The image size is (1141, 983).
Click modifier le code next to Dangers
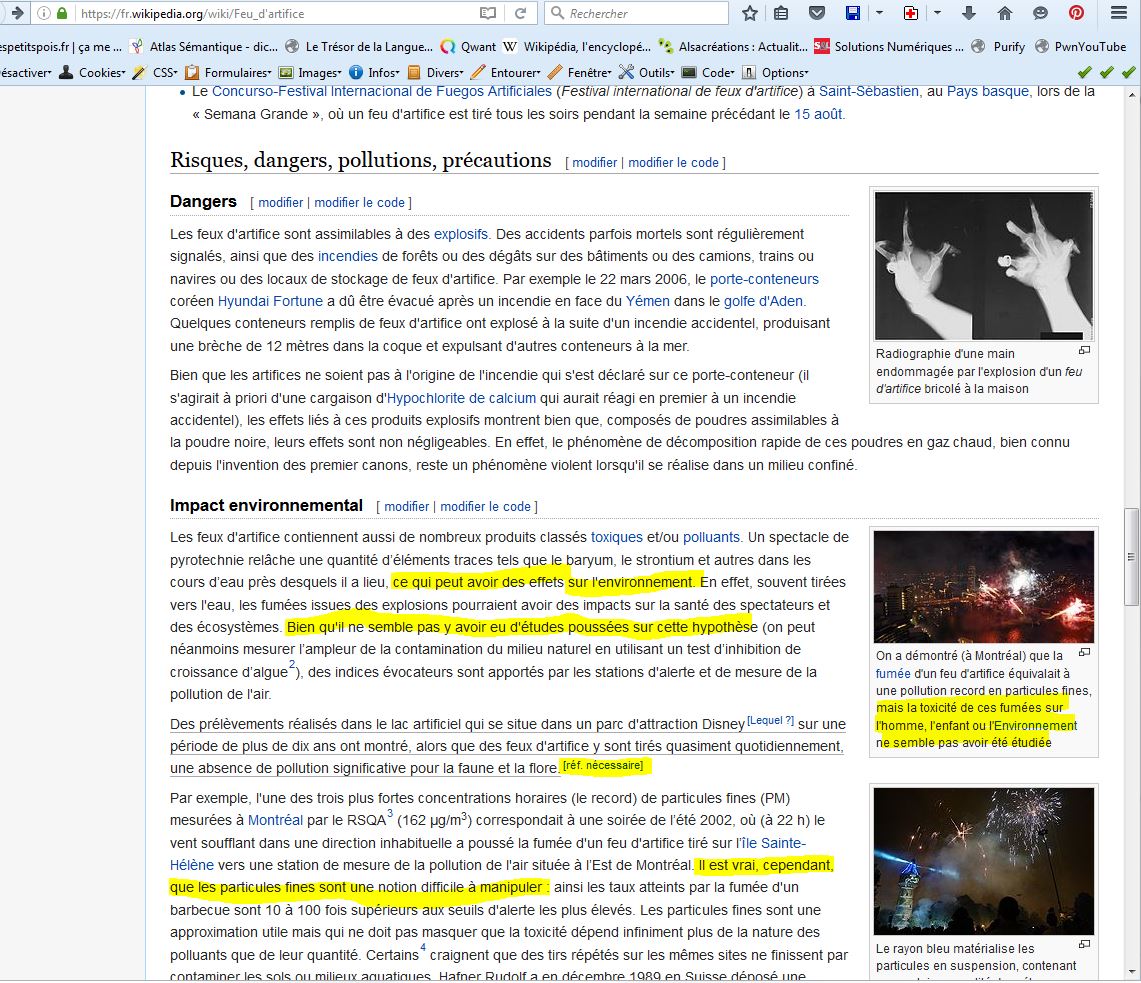click(359, 202)
